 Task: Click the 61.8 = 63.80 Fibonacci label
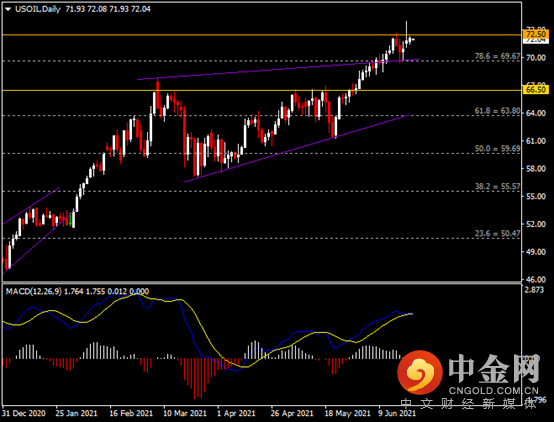pos(497,111)
